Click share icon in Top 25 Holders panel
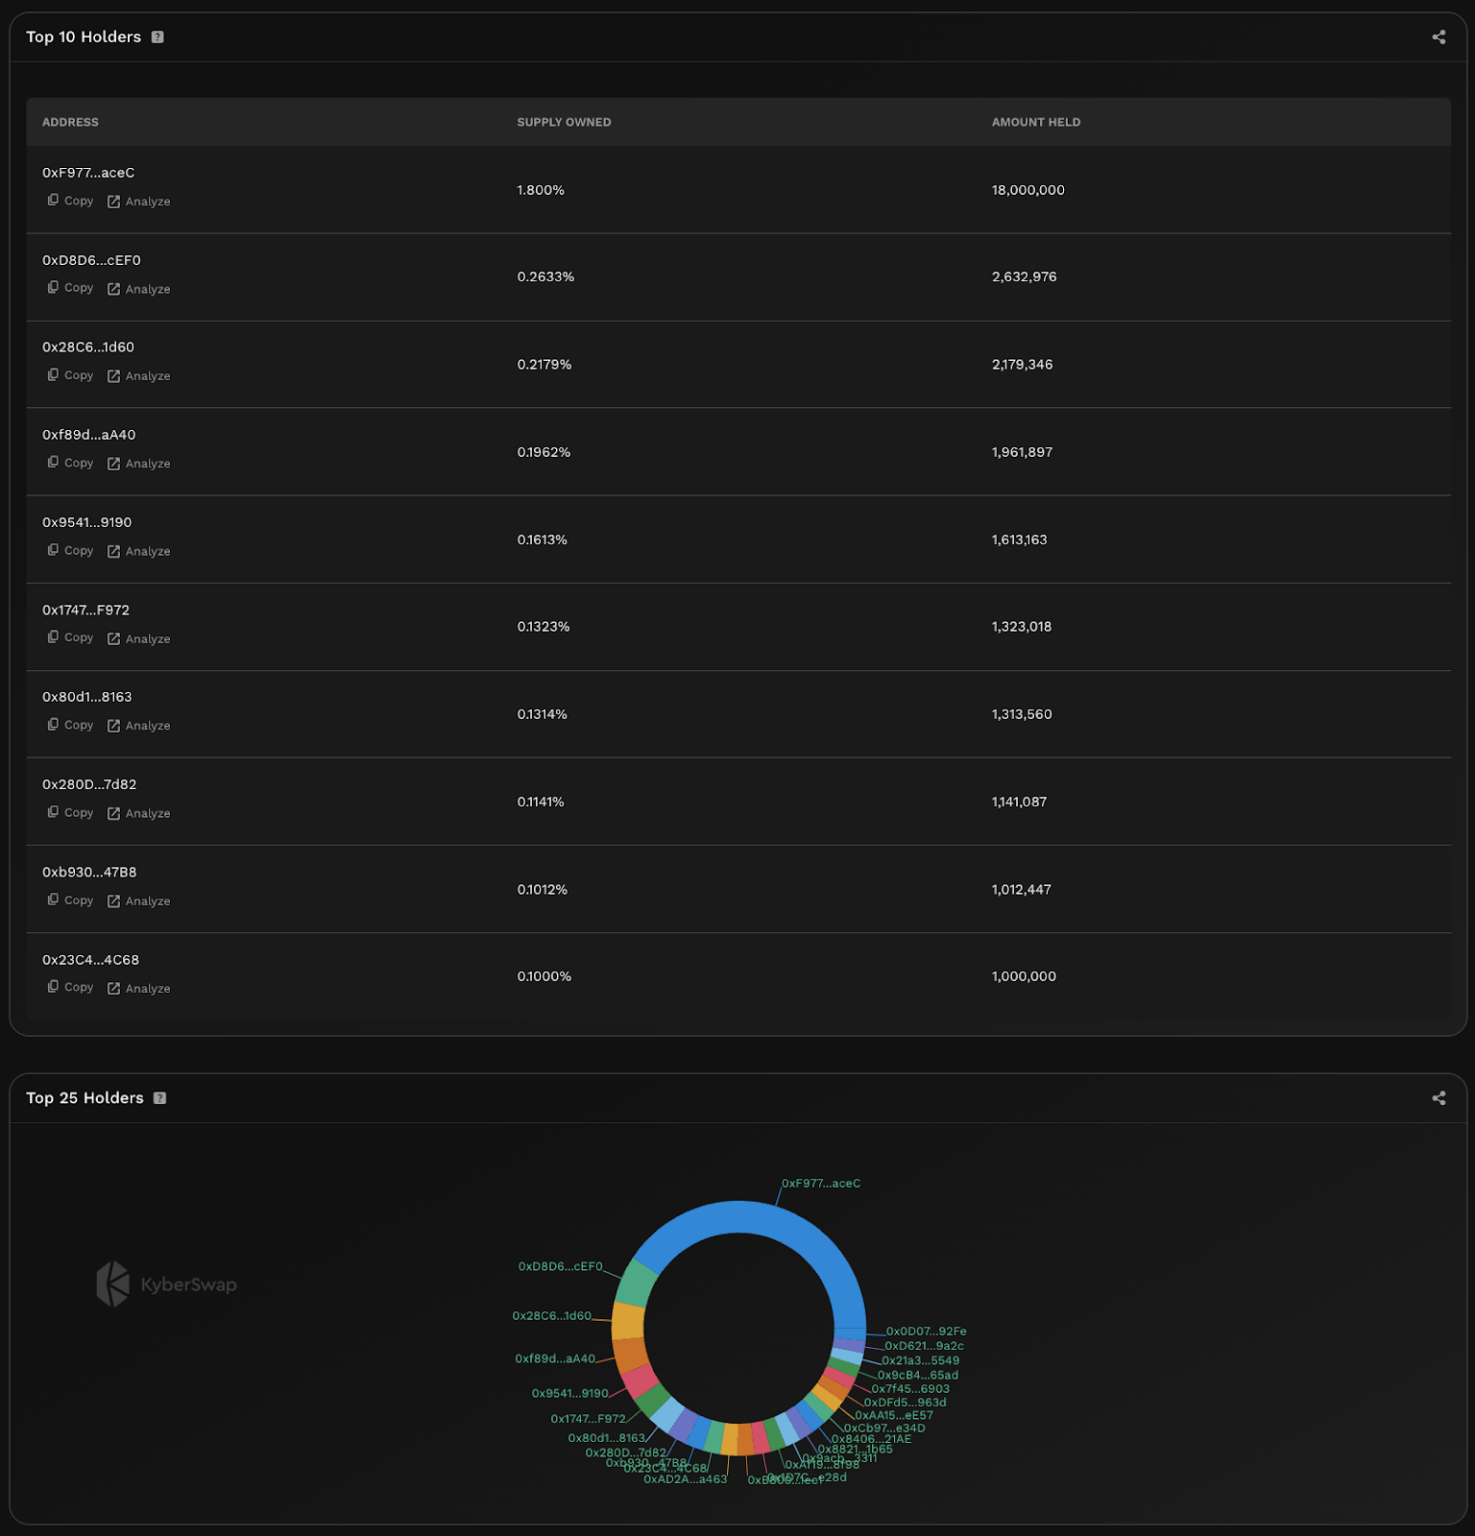 click(x=1438, y=1098)
